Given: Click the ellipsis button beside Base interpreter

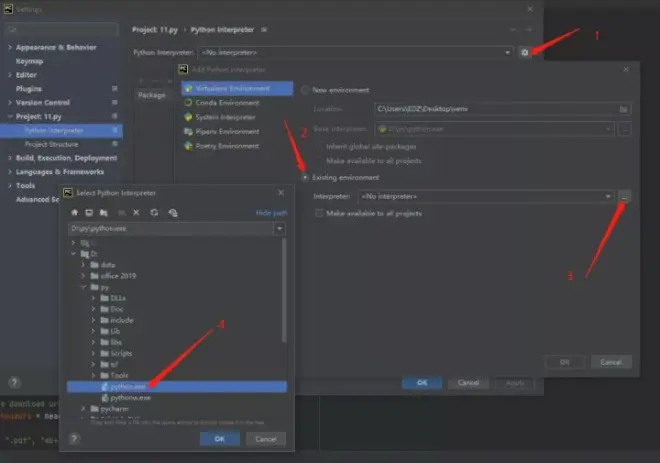Looking at the screenshot, I should [x=625, y=129].
